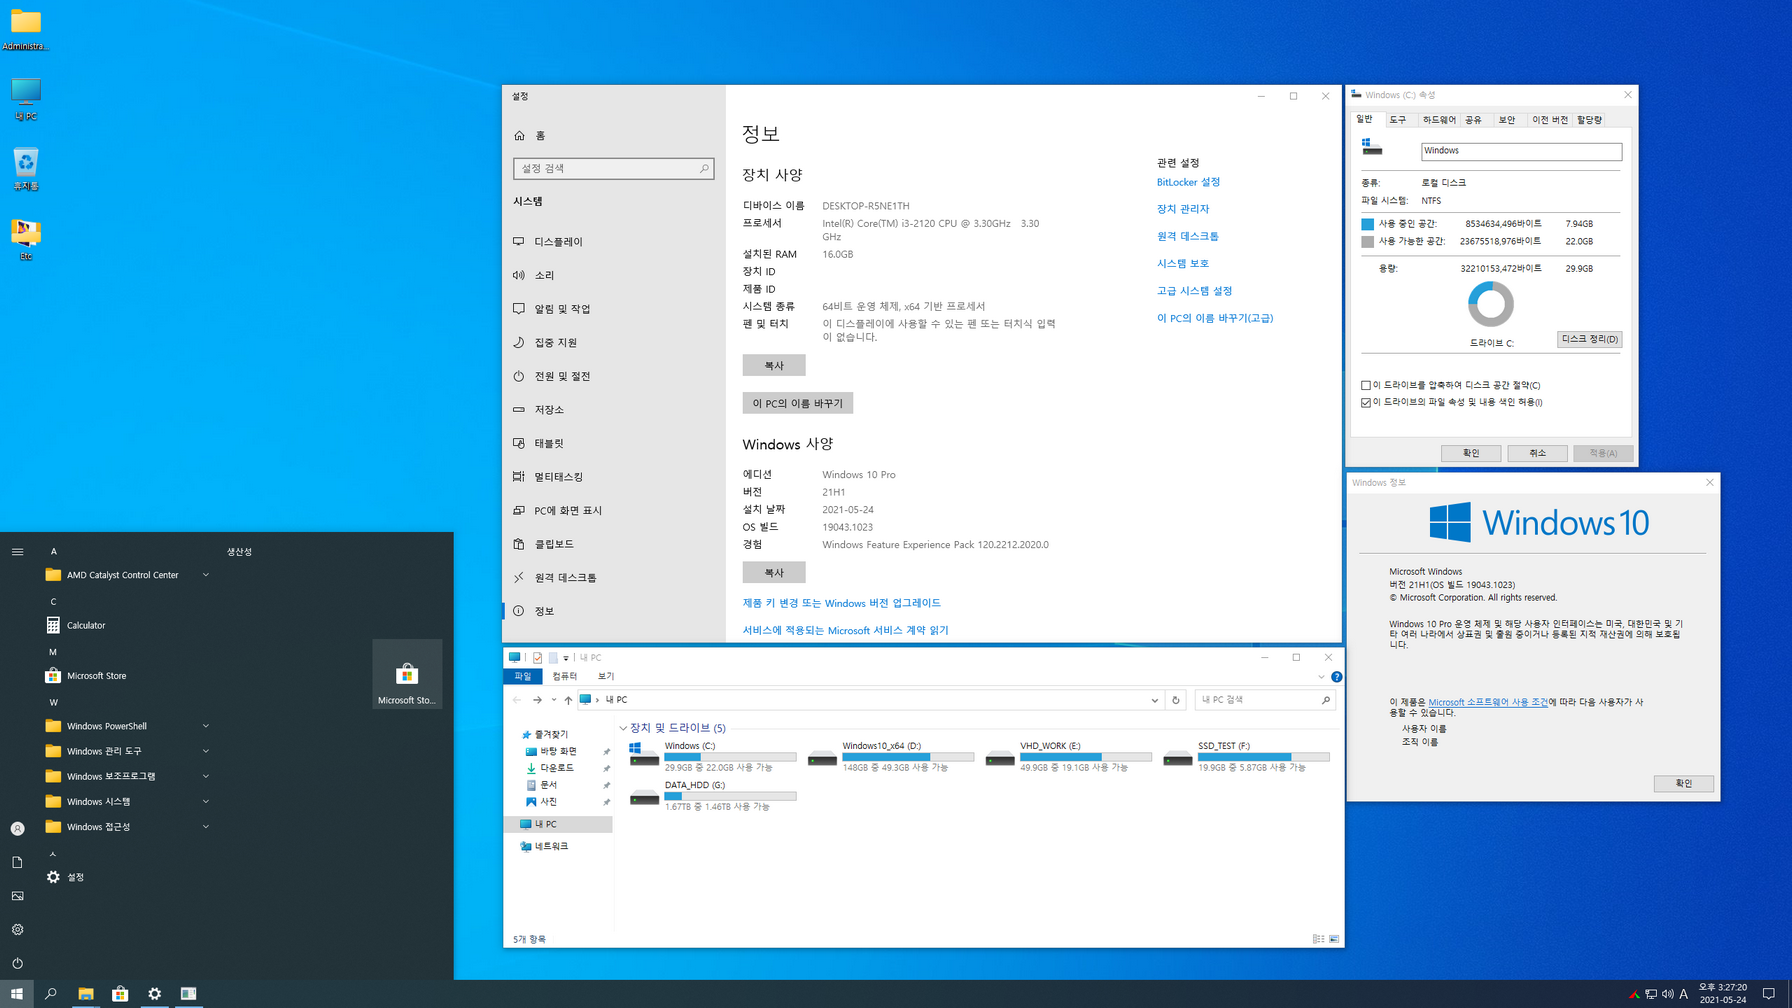This screenshot has height=1008, width=1792.
Task: Click the power icon in Start
Action: [17, 963]
